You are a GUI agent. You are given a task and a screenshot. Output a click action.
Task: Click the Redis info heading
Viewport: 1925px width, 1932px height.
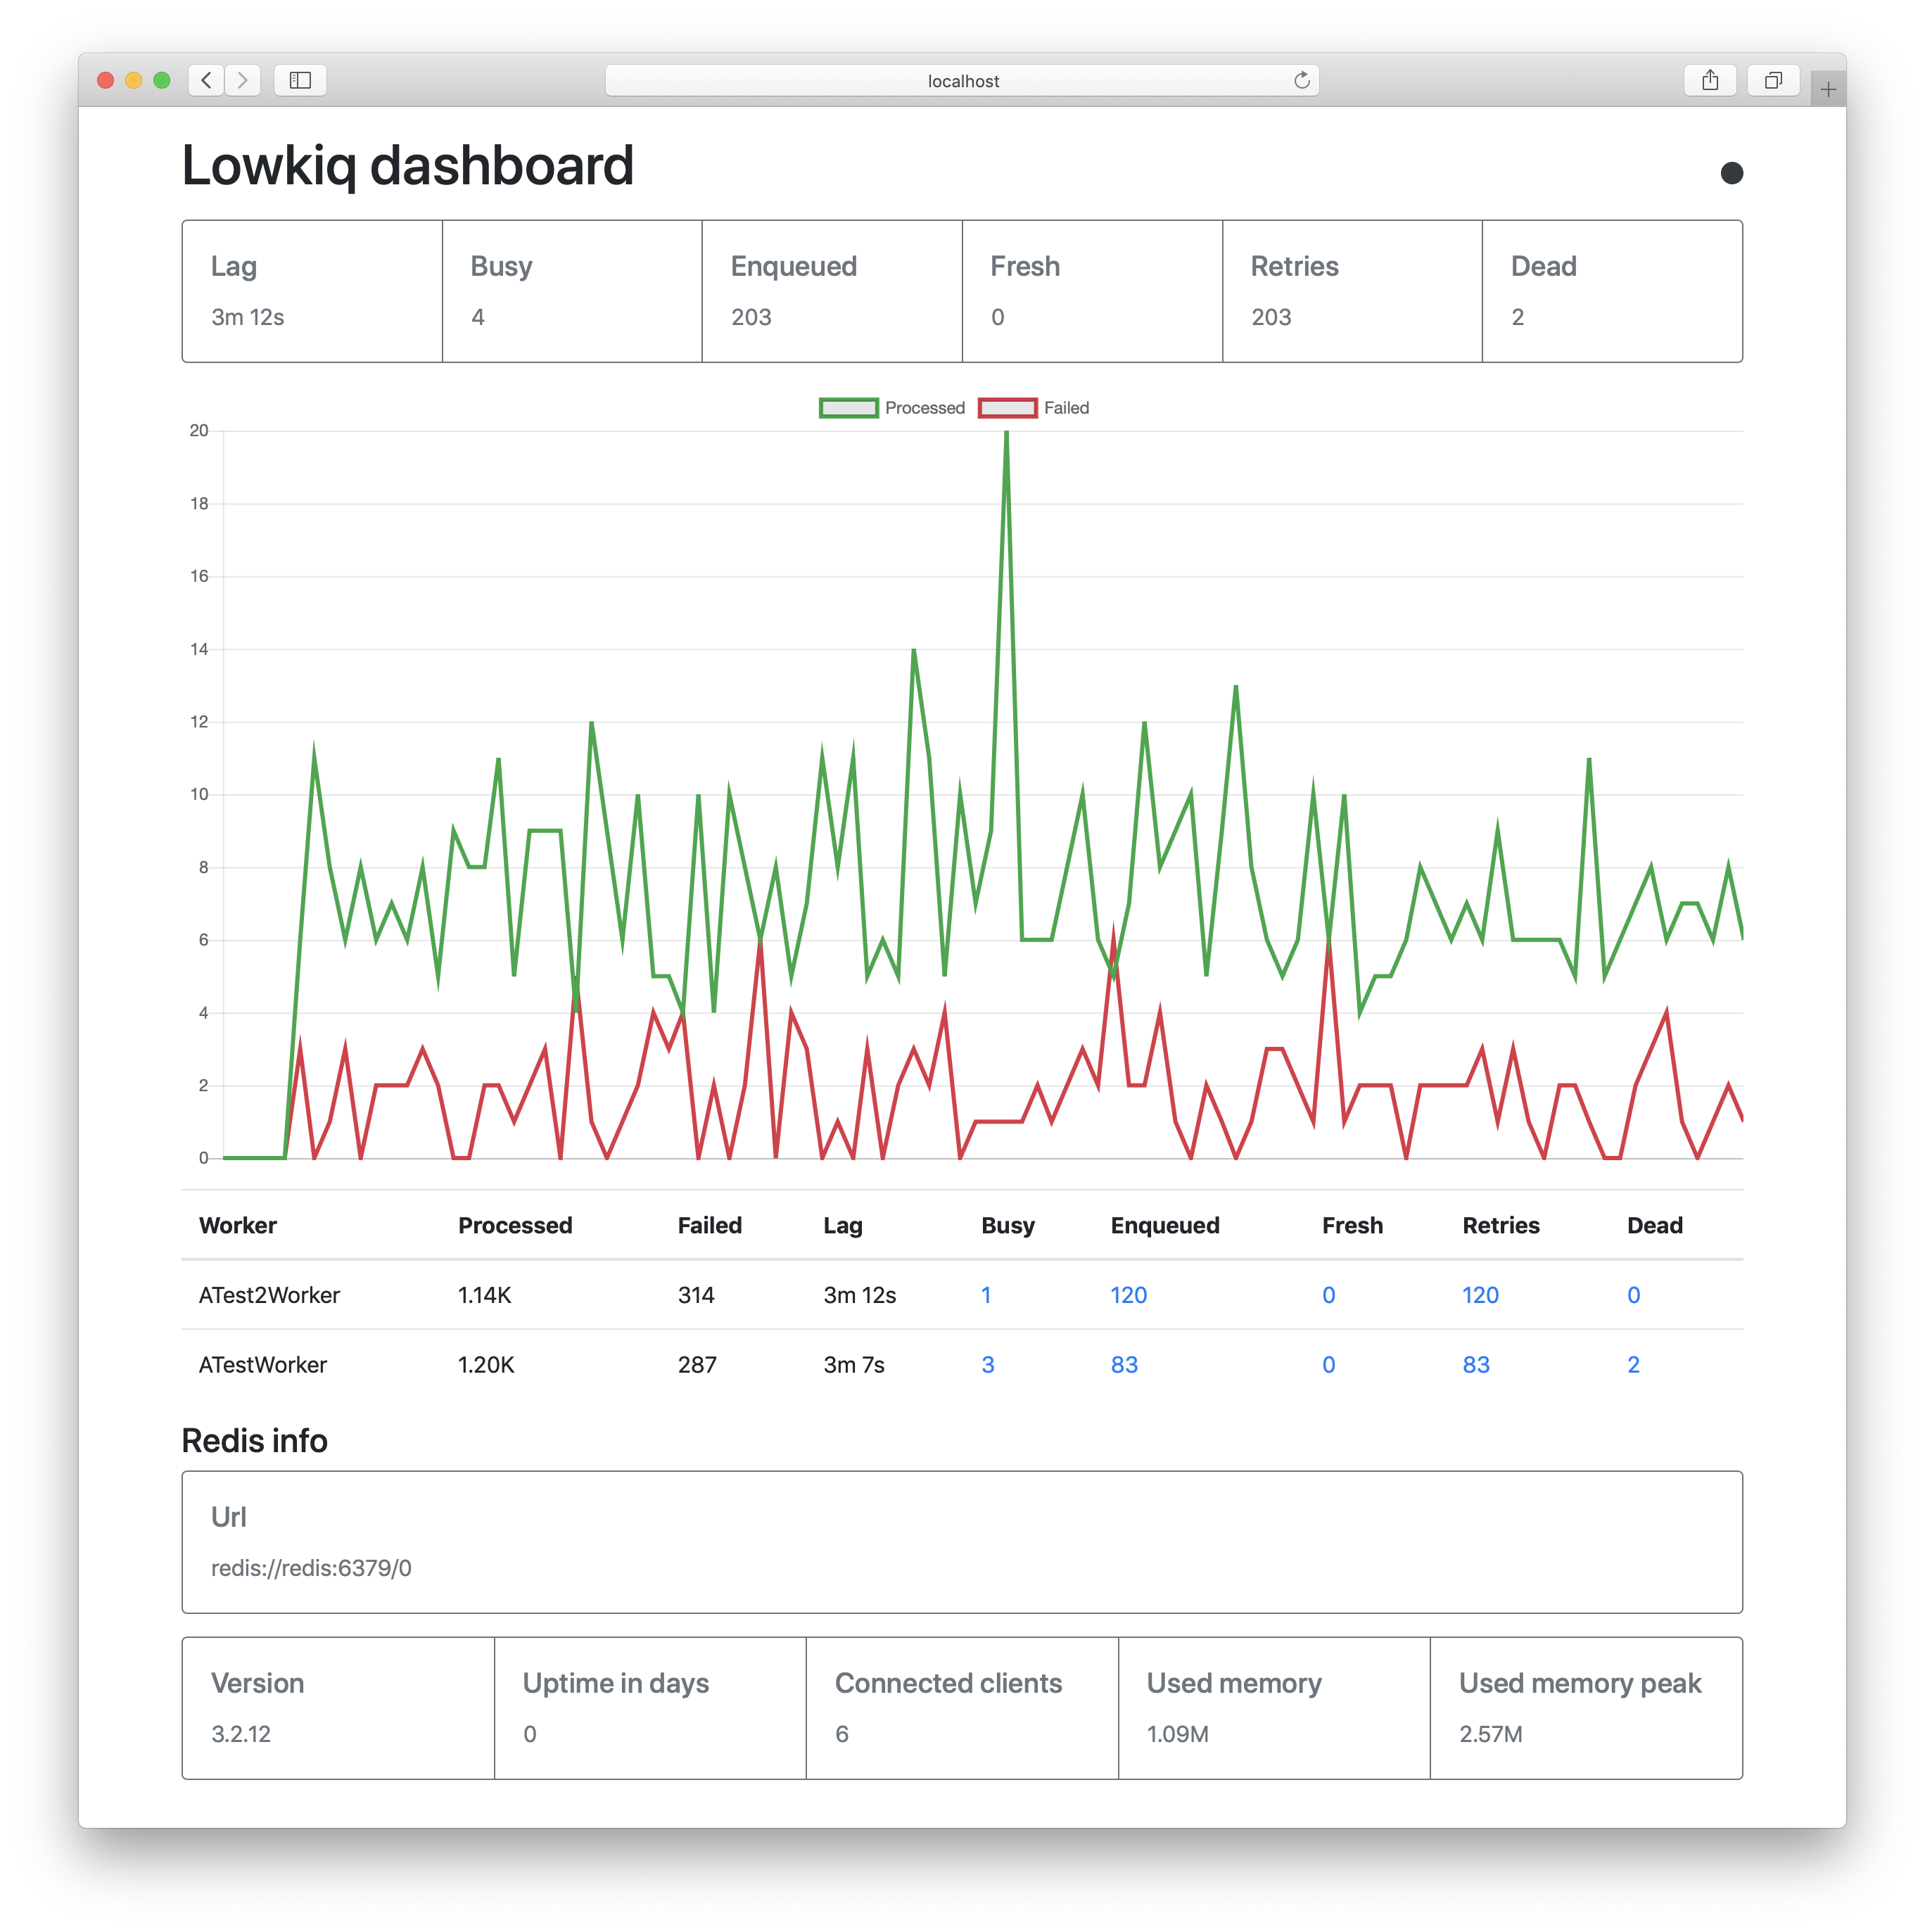[x=254, y=1441]
